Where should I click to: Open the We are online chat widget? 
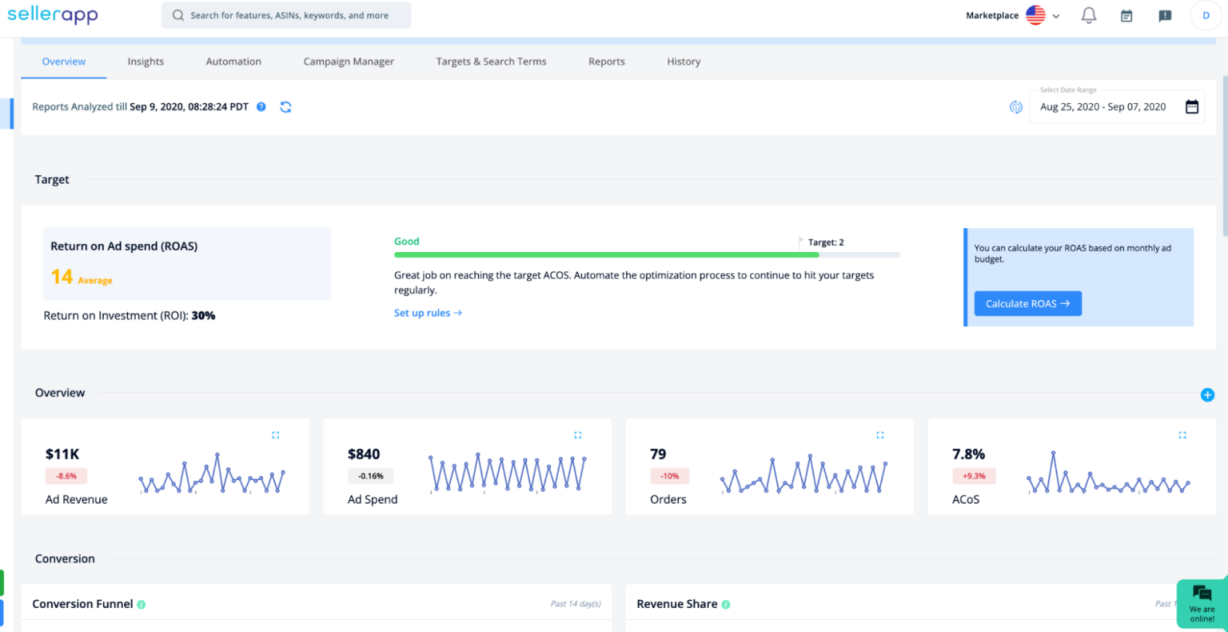click(x=1201, y=603)
